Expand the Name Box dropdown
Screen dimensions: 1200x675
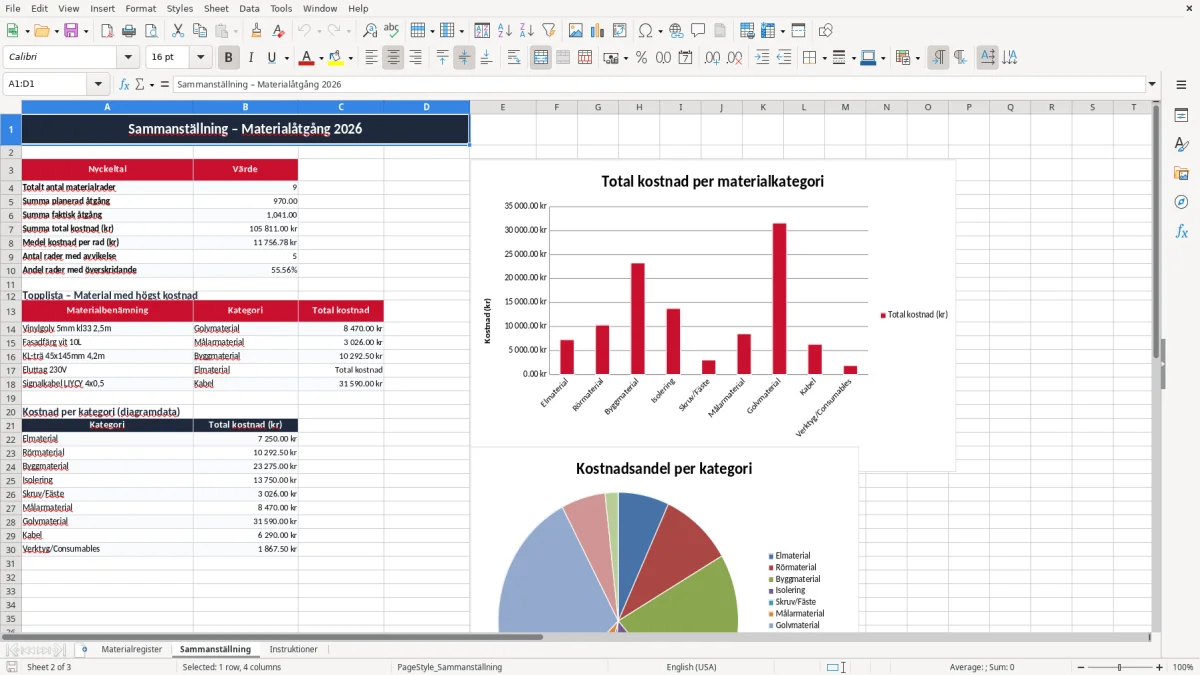(x=98, y=85)
